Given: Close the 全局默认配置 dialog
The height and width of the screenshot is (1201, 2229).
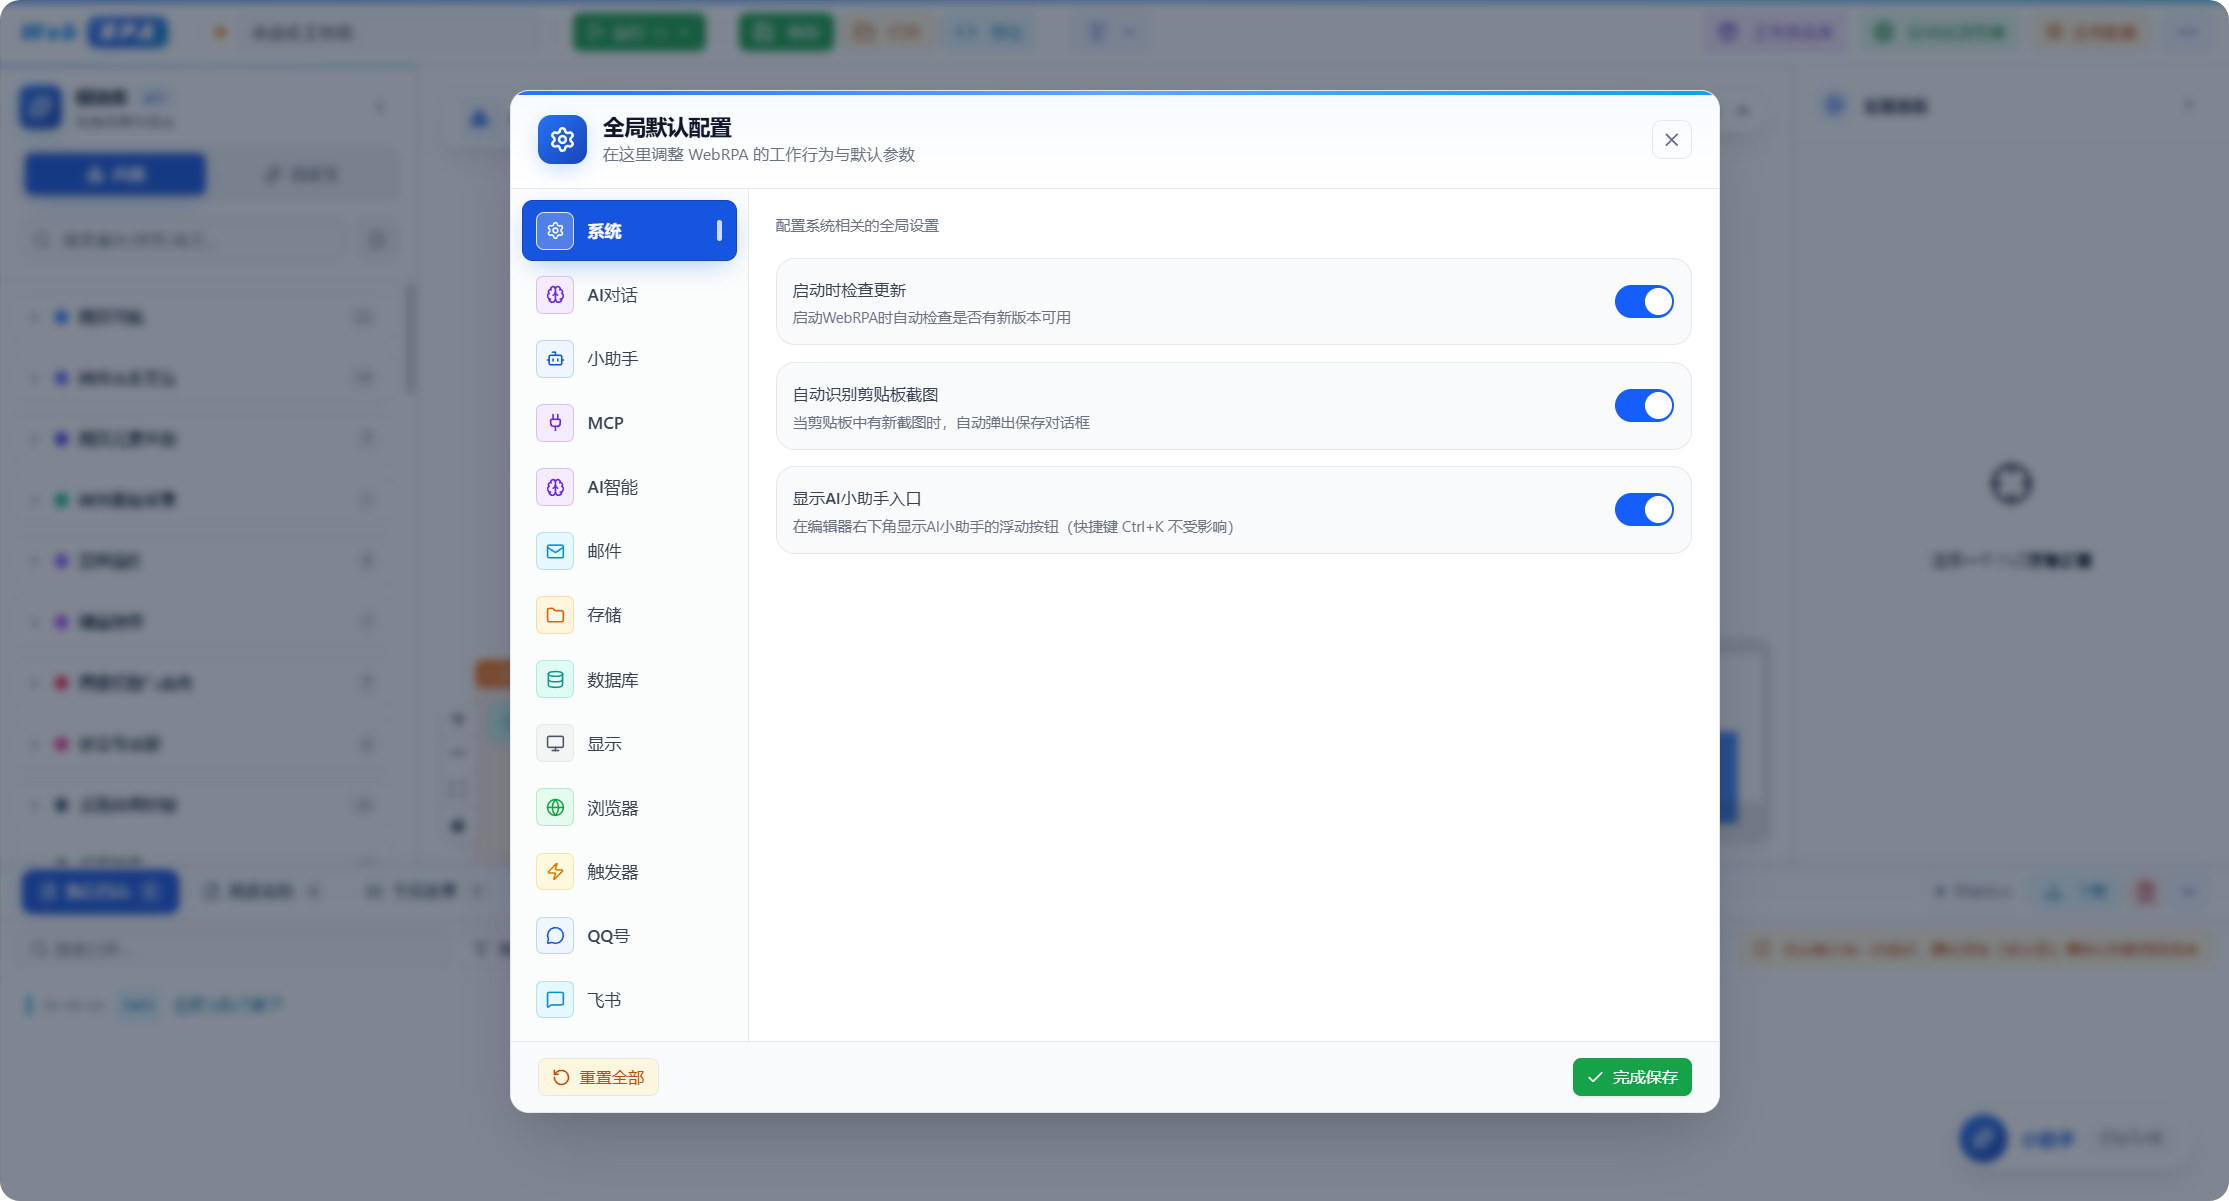Looking at the screenshot, I should [1672, 140].
